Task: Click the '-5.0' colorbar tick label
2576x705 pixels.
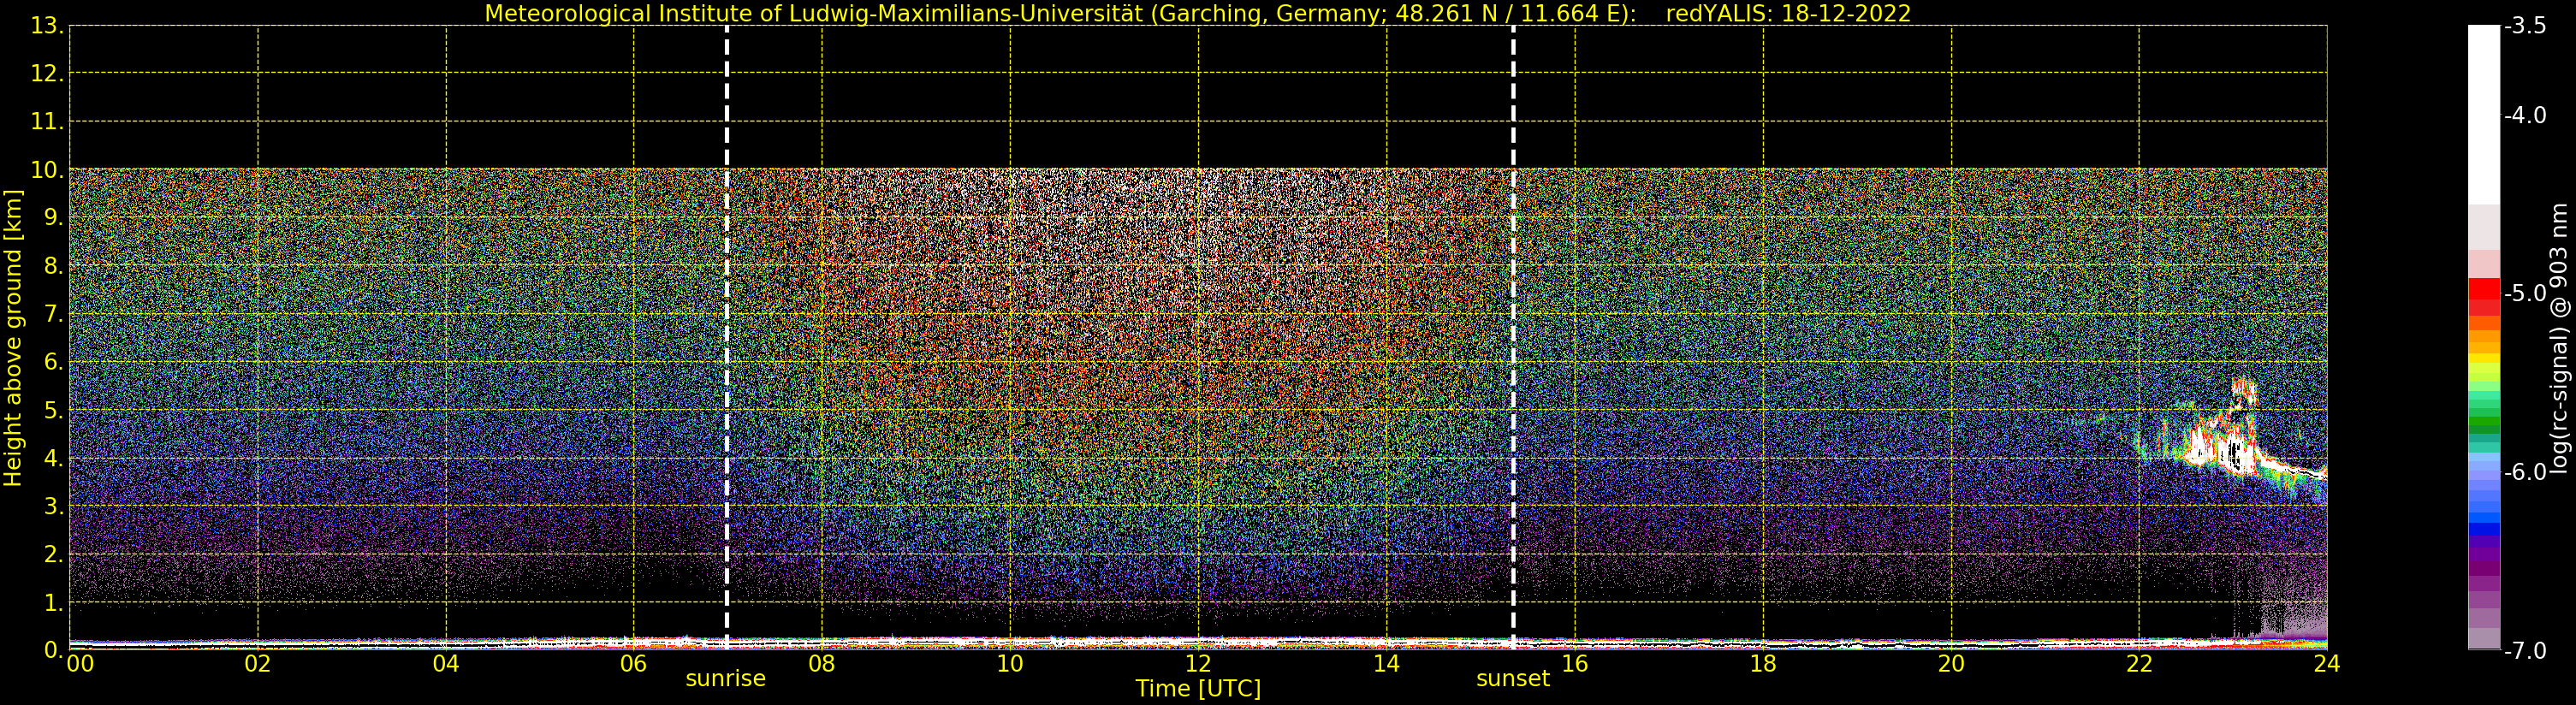Action: pyautogui.click(x=2525, y=293)
